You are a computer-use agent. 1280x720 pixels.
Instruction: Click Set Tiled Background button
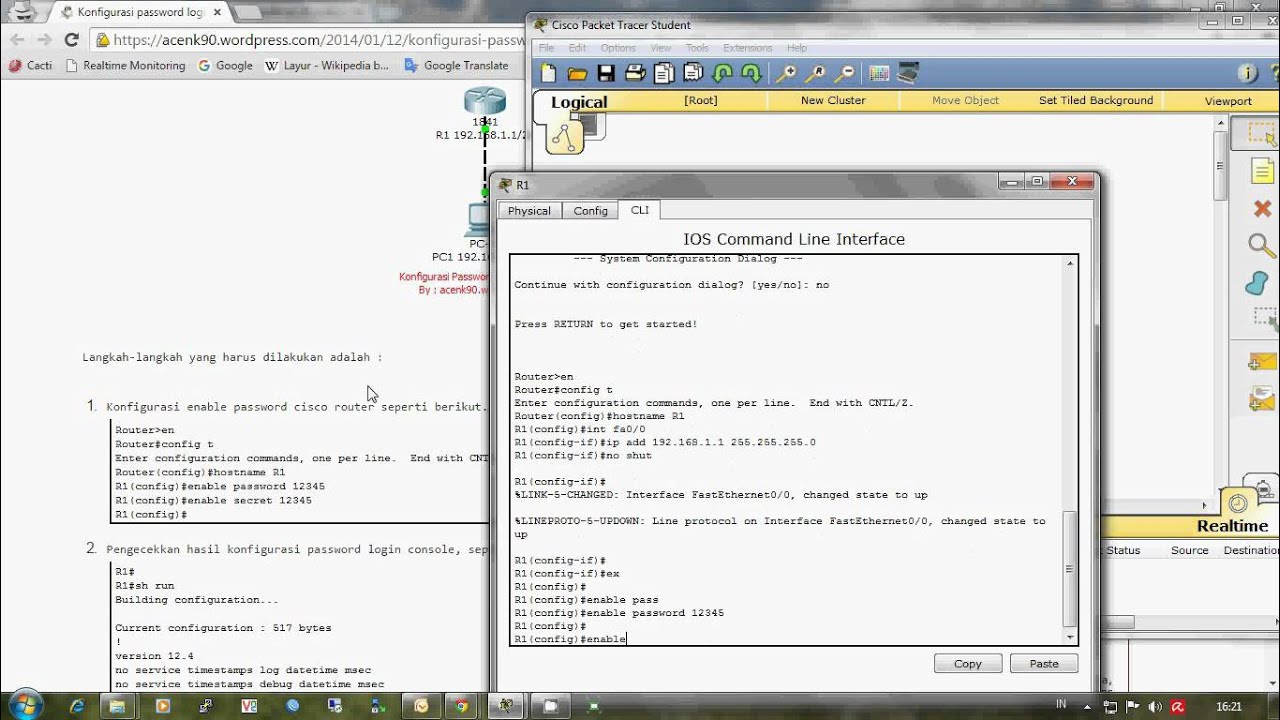[x=1096, y=100]
